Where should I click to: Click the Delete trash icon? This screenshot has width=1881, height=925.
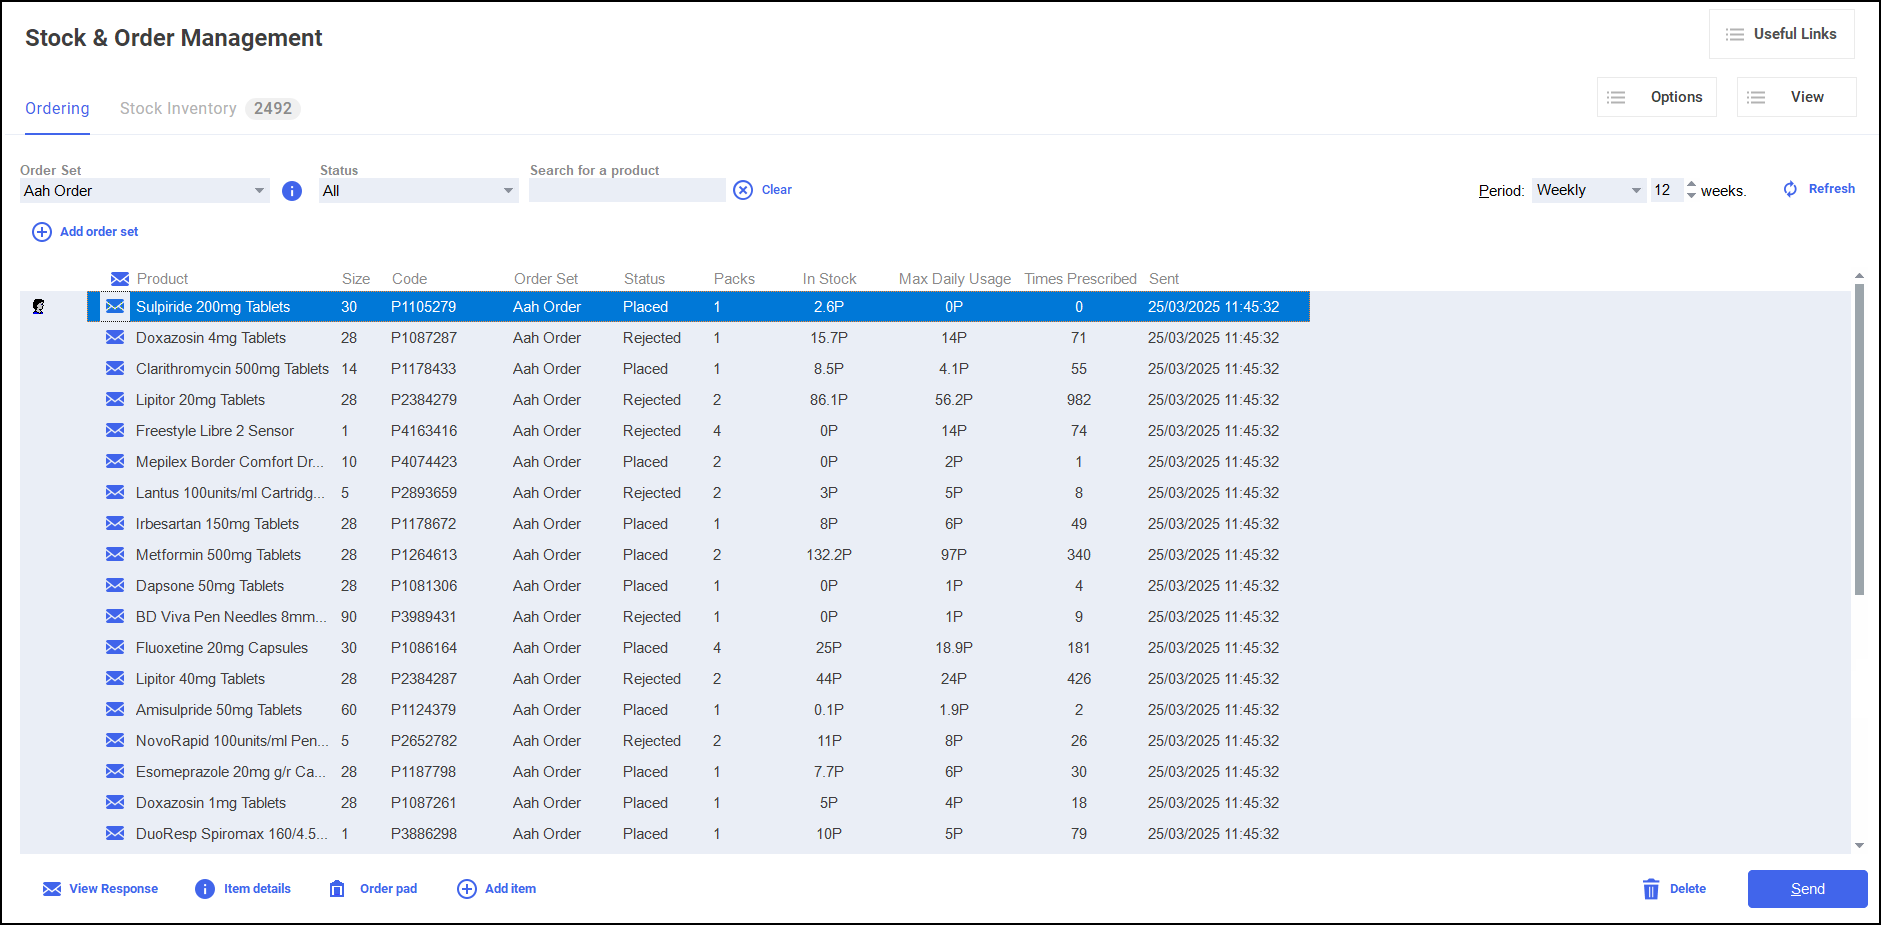[x=1651, y=889]
